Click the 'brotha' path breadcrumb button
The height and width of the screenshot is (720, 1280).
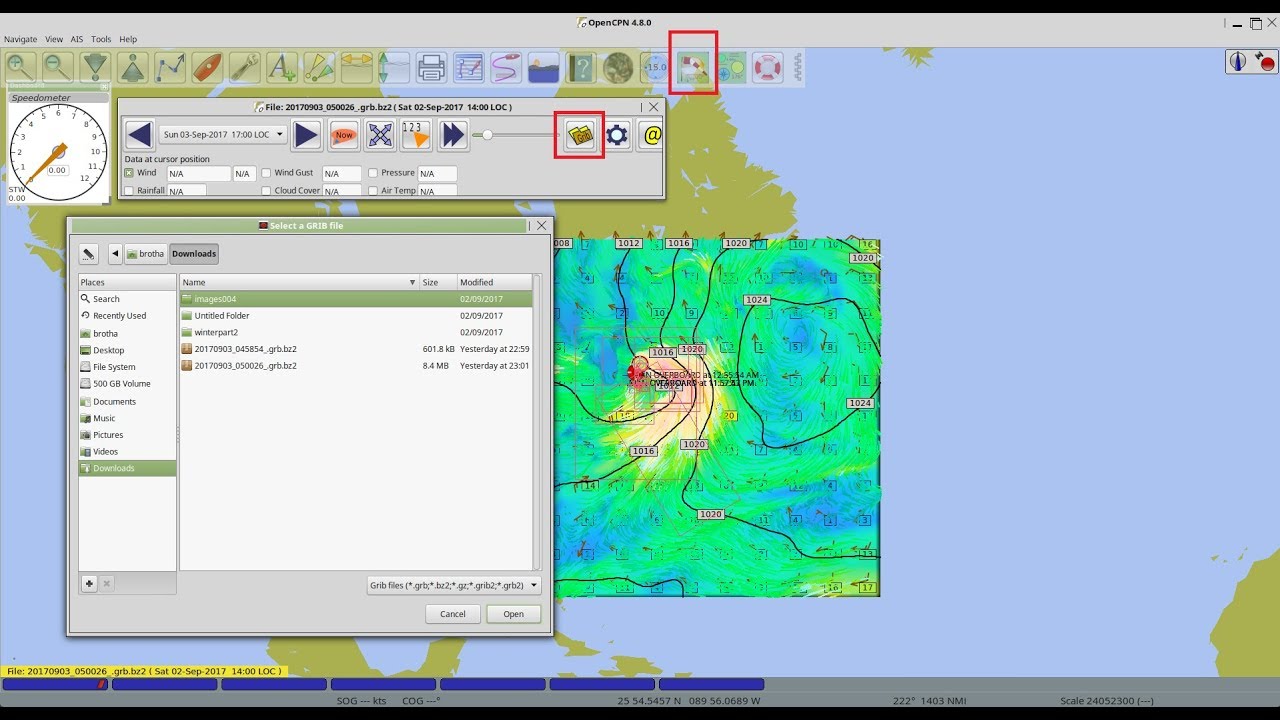(x=145, y=254)
